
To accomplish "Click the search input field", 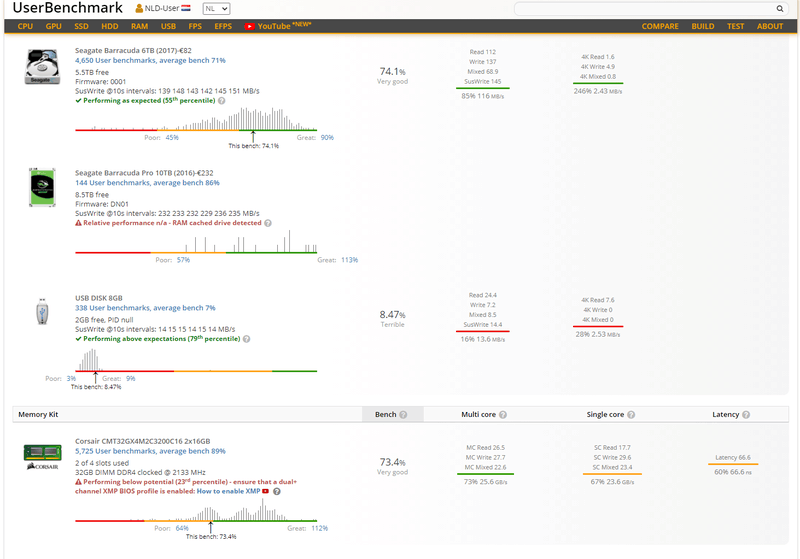I will click(x=644, y=9).
